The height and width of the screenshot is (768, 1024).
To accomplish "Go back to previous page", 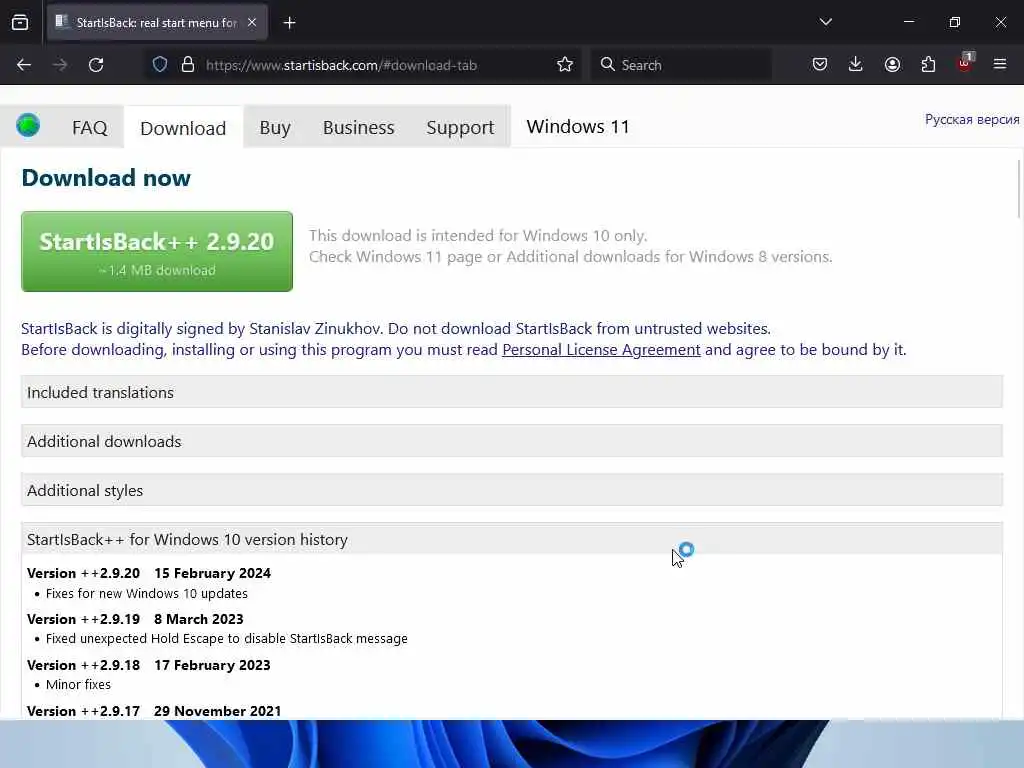I will pos(24,65).
